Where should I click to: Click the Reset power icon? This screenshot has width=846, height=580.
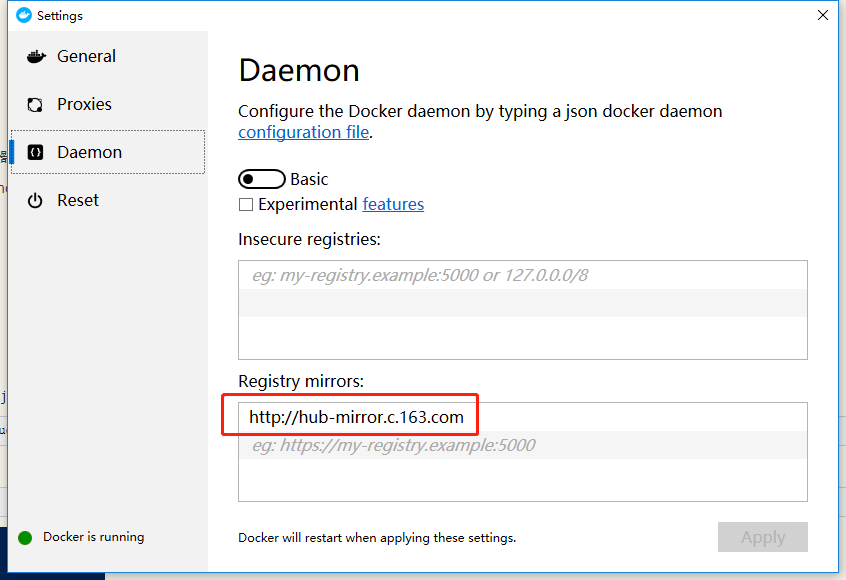[35, 201]
